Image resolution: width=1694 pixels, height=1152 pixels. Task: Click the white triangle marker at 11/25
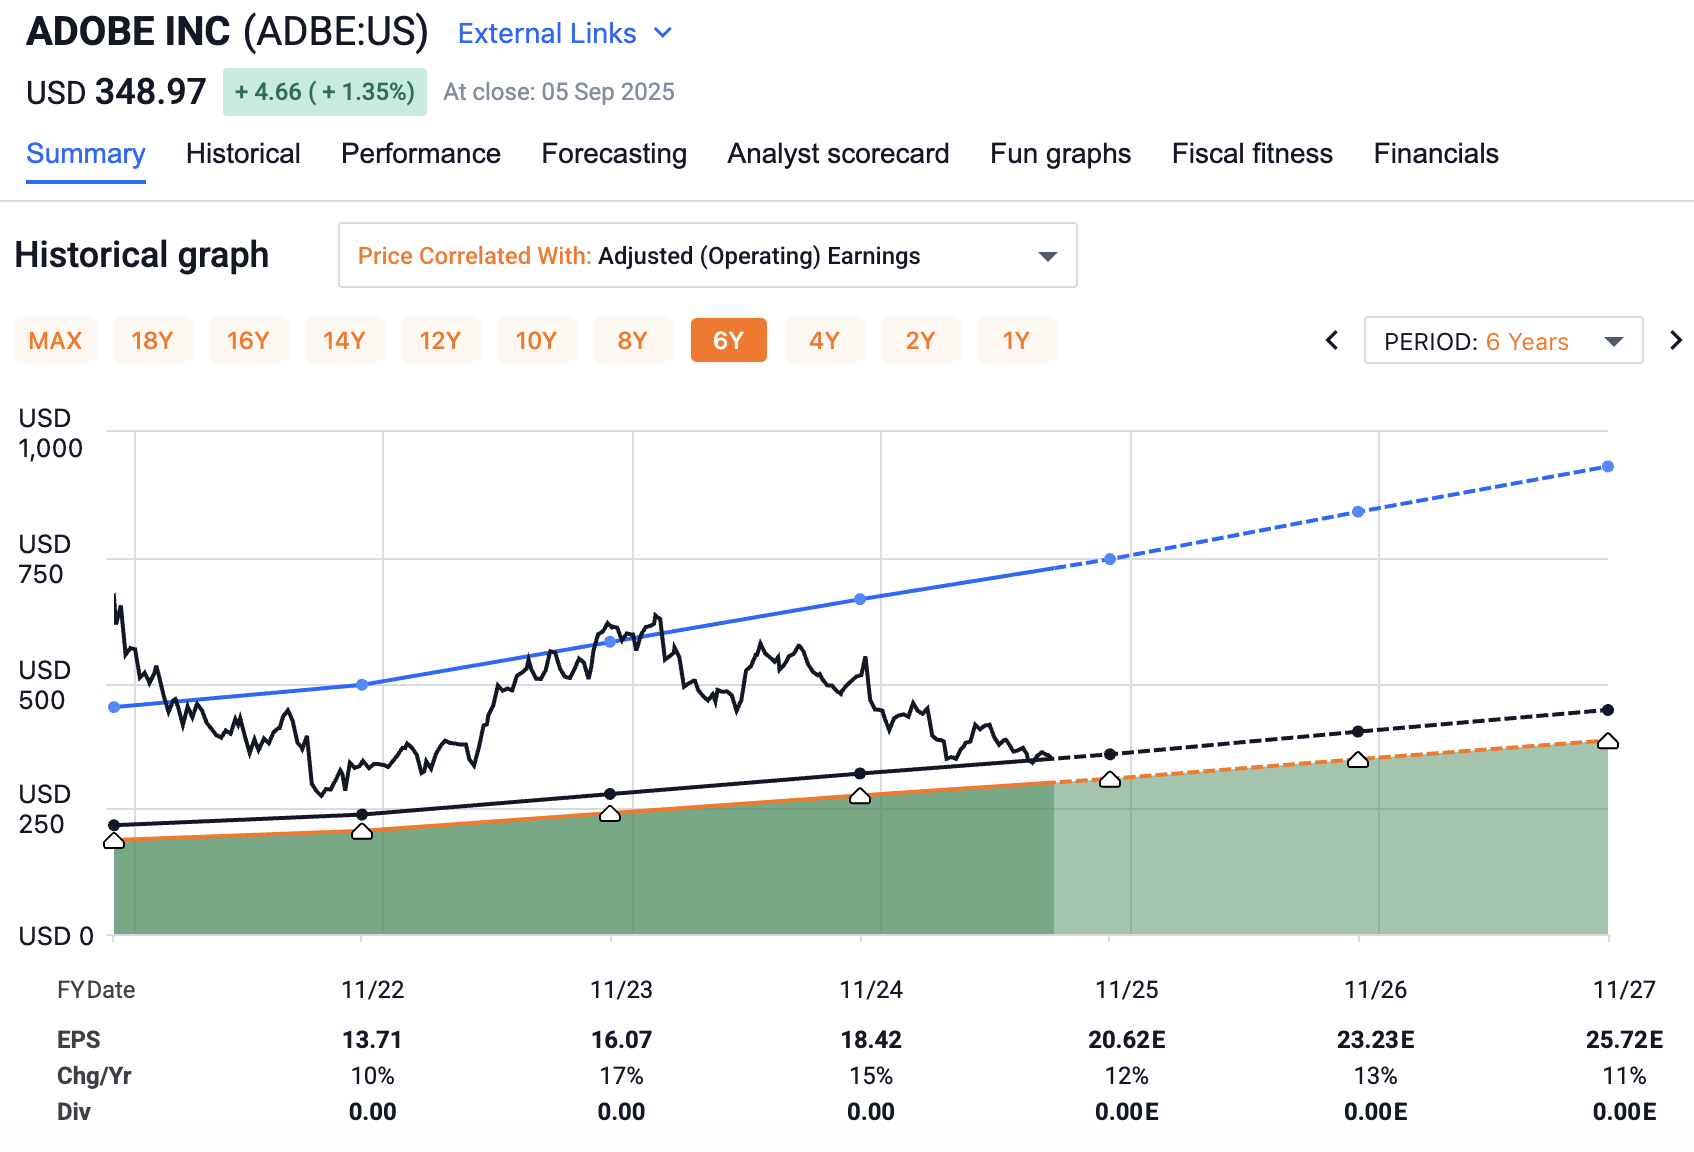pos(1110,780)
